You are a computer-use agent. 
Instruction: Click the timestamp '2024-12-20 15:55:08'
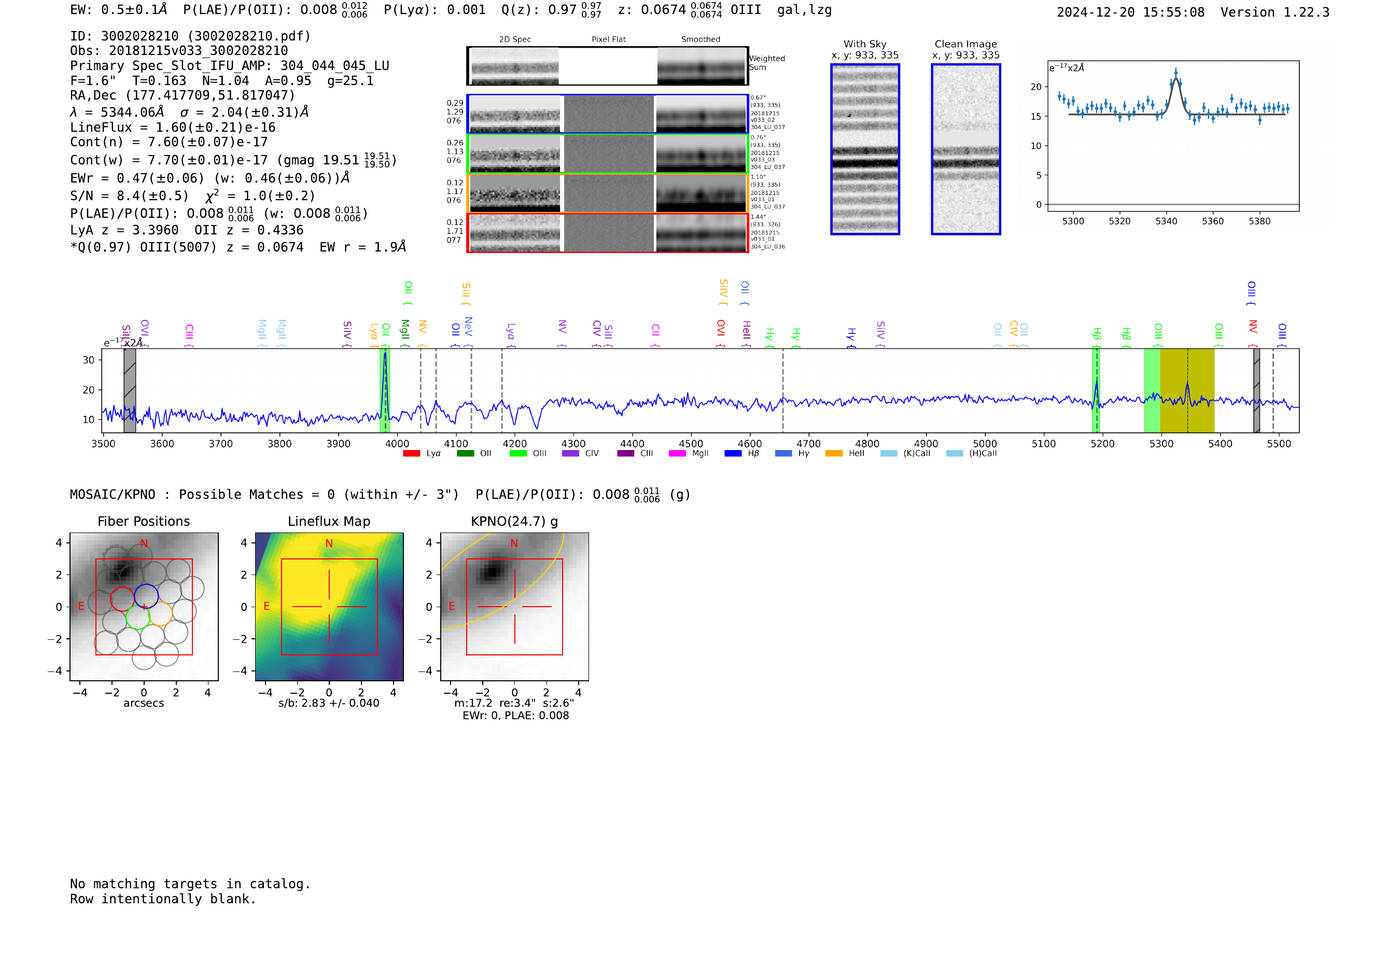(x=1130, y=12)
